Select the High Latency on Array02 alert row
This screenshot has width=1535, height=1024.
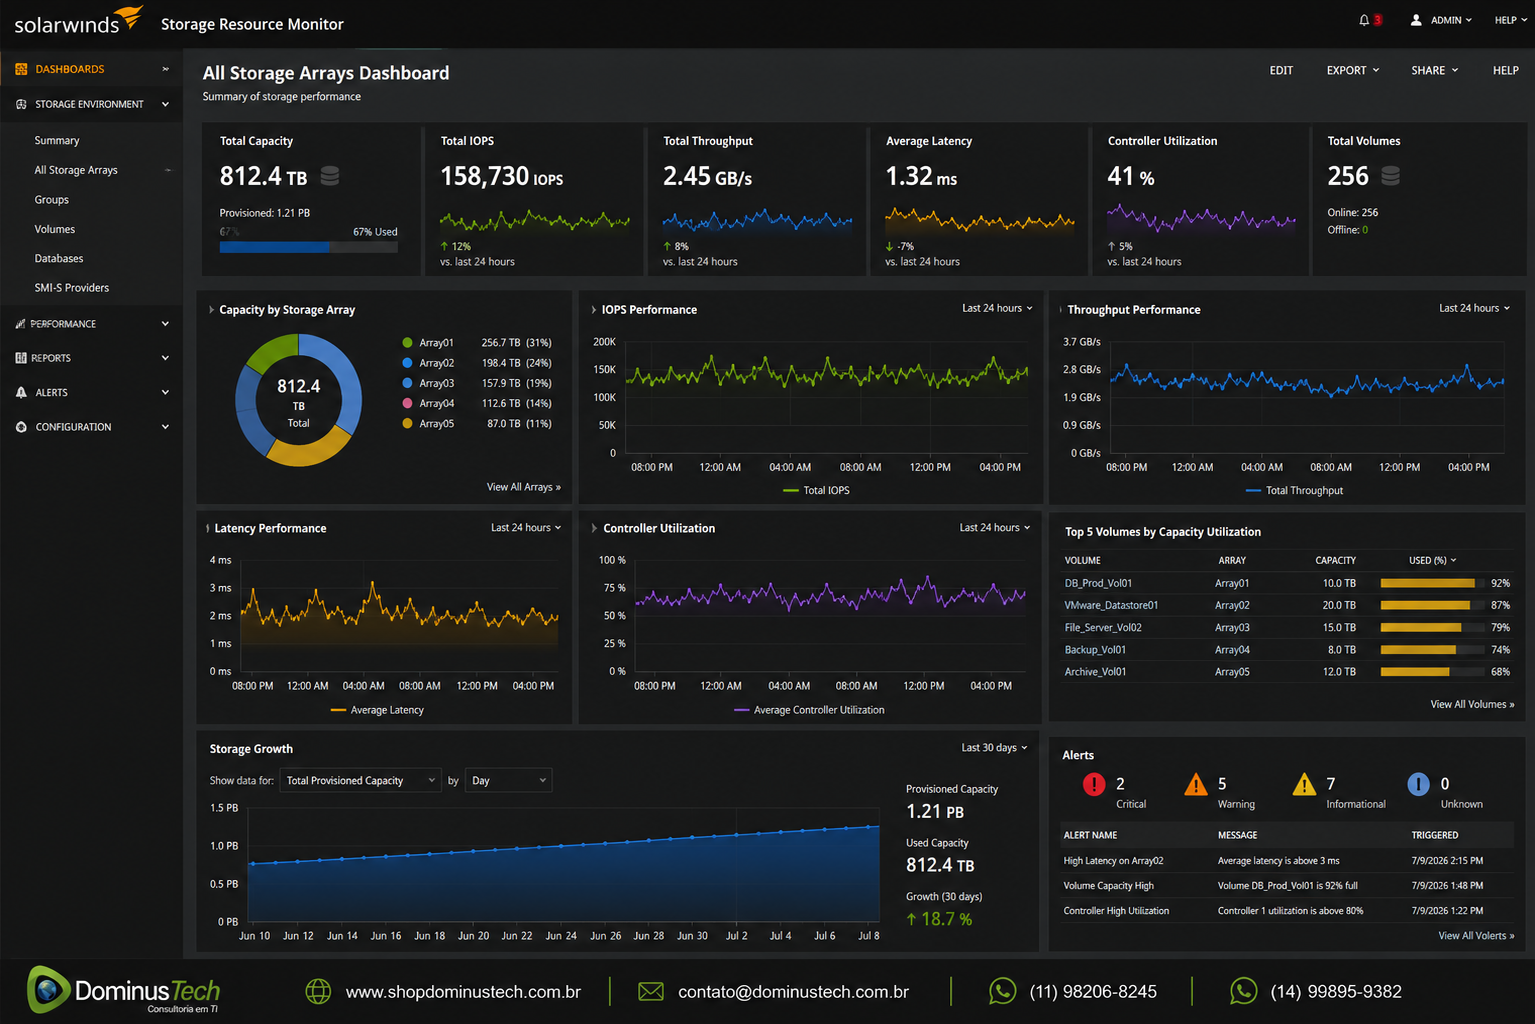pos(1287,861)
